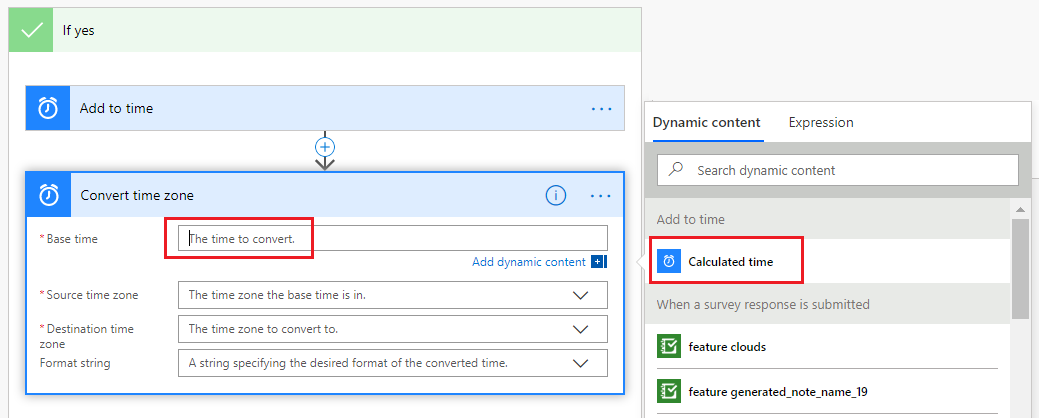Image resolution: width=1039 pixels, height=418 pixels.
Task: Switch to the Expression tab
Action: point(821,122)
